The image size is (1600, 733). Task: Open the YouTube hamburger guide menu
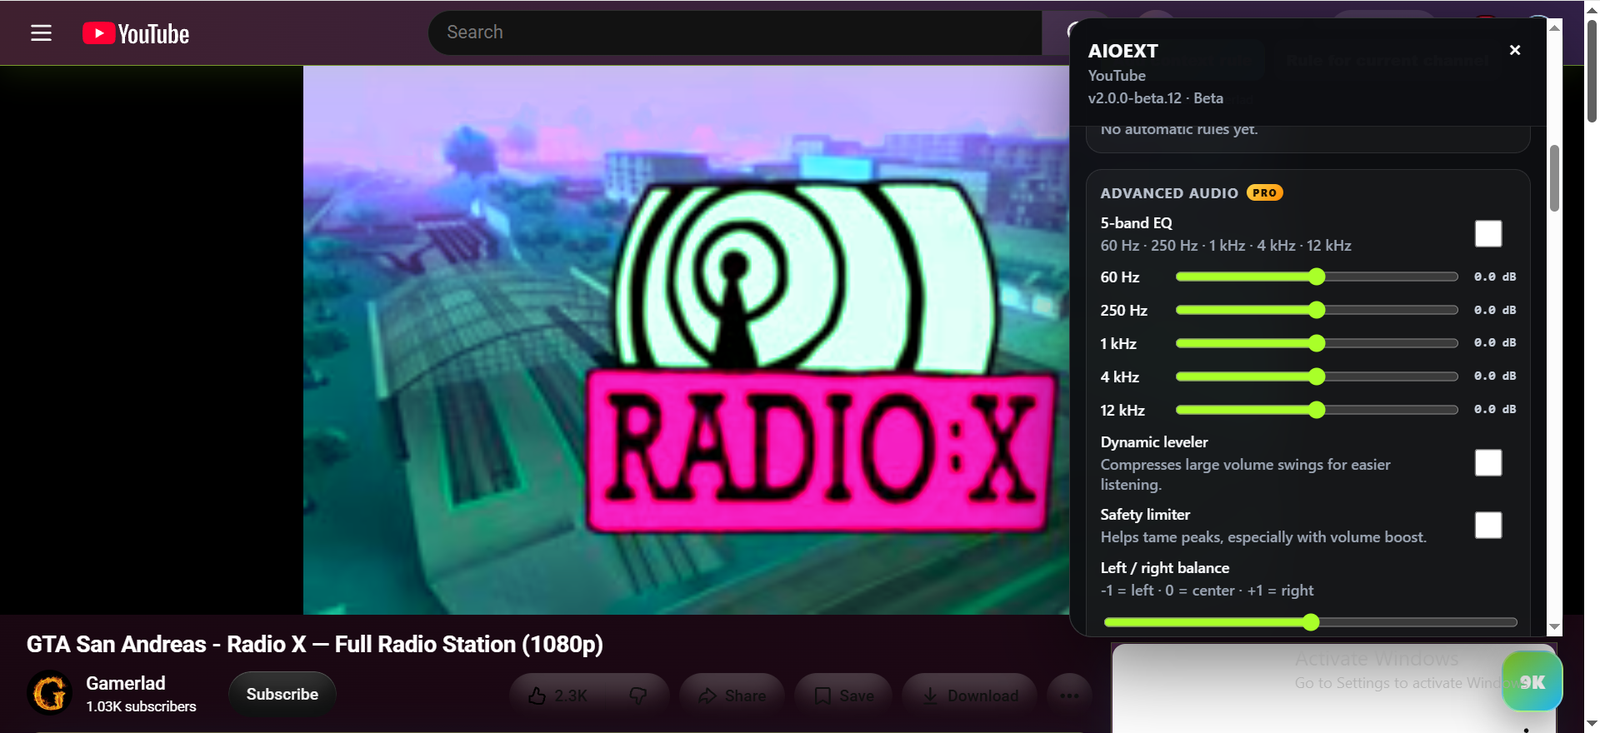click(41, 33)
